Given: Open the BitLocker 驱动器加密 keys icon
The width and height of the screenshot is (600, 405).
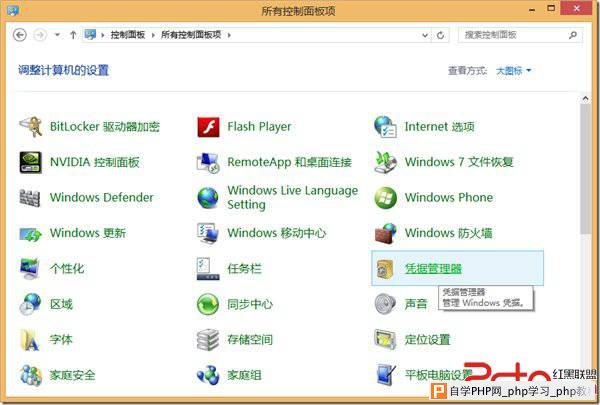Looking at the screenshot, I should pyautogui.click(x=31, y=127).
